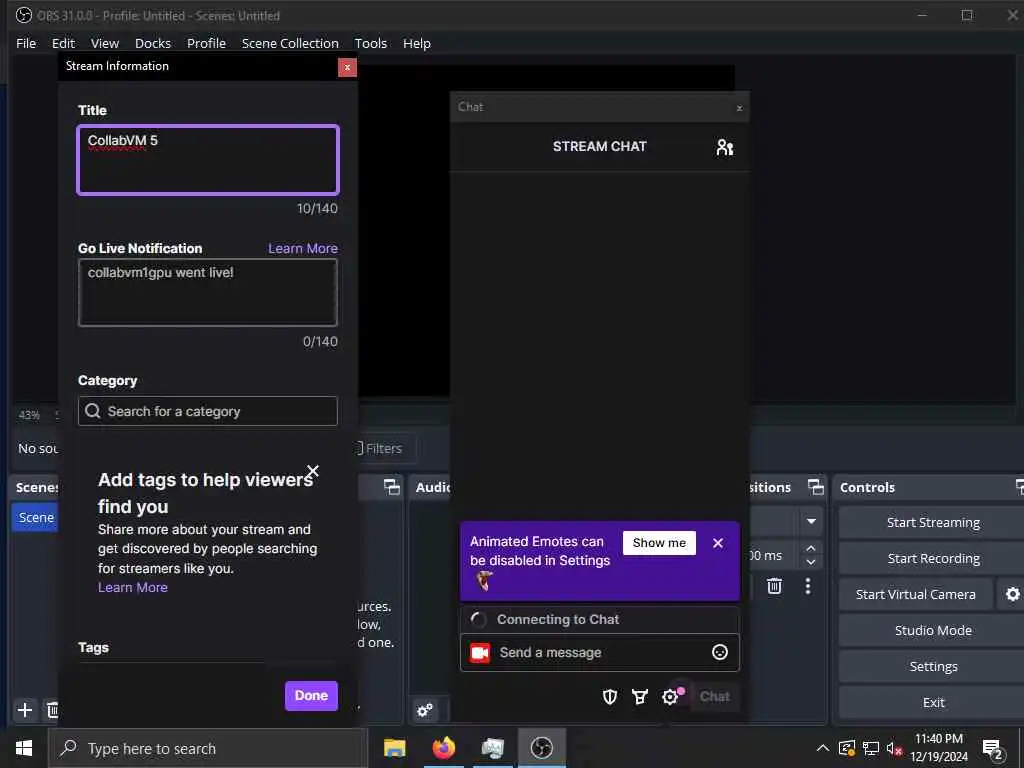Click Start Streaming

tap(933, 522)
